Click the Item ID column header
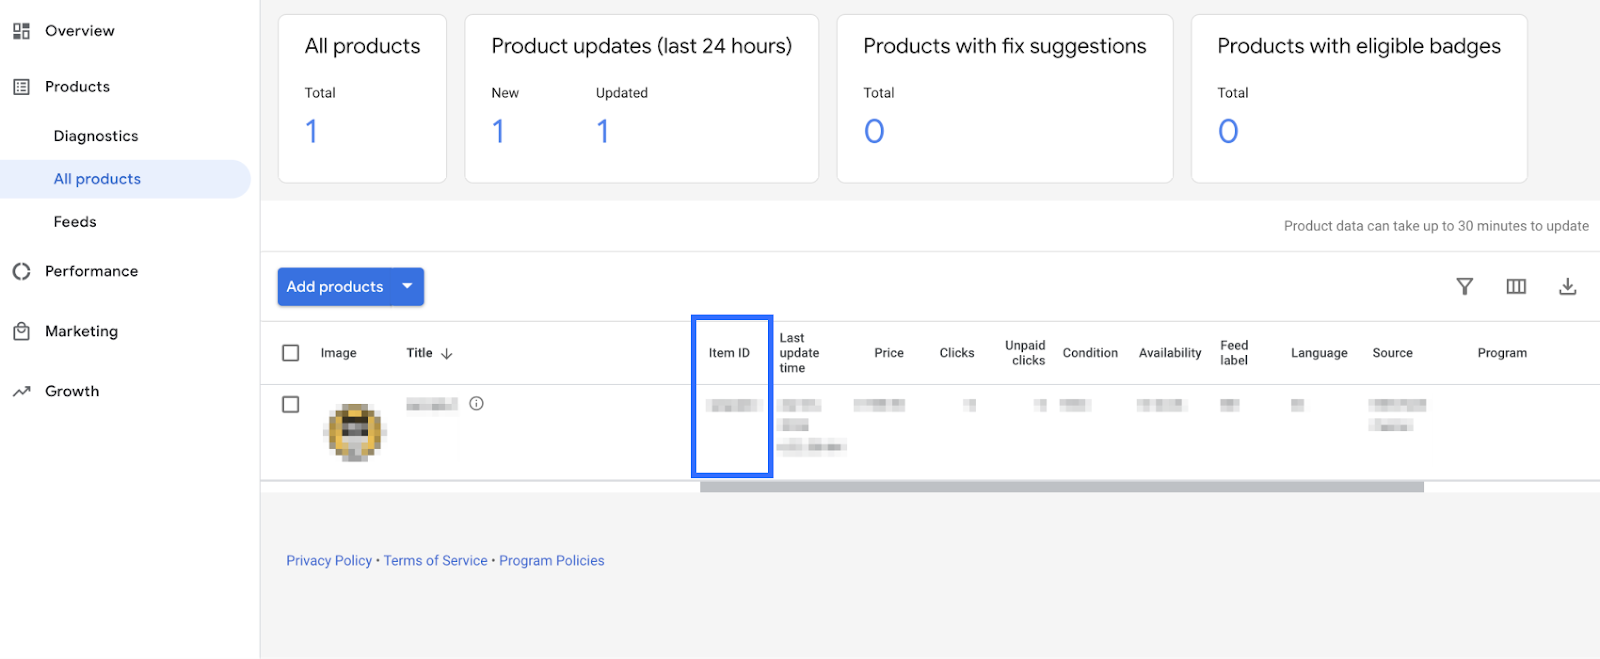1600x659 pixels. [x=729, y=353]
